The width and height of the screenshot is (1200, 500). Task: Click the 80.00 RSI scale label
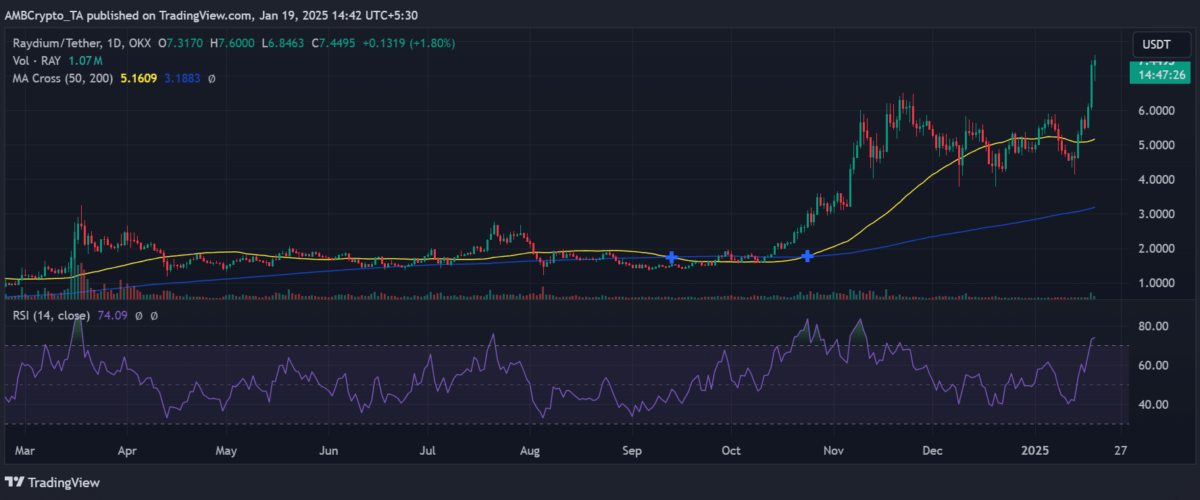pyautogui.click(x=1157, y=326)
